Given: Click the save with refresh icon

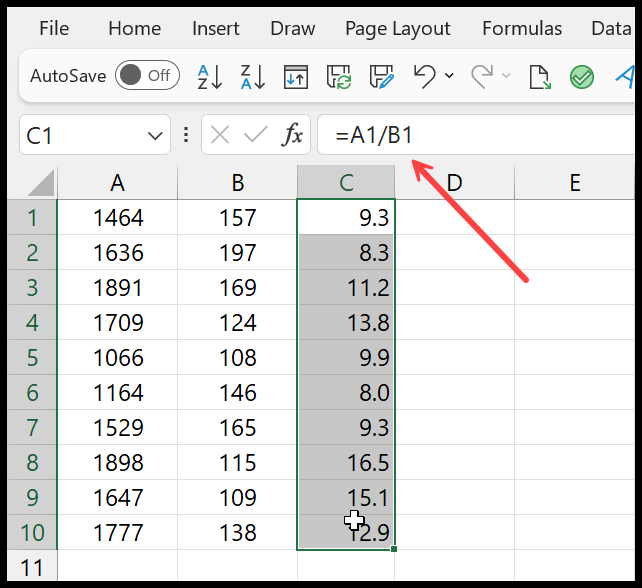Looking at the screenshot, I should click(x=339, y=77).
